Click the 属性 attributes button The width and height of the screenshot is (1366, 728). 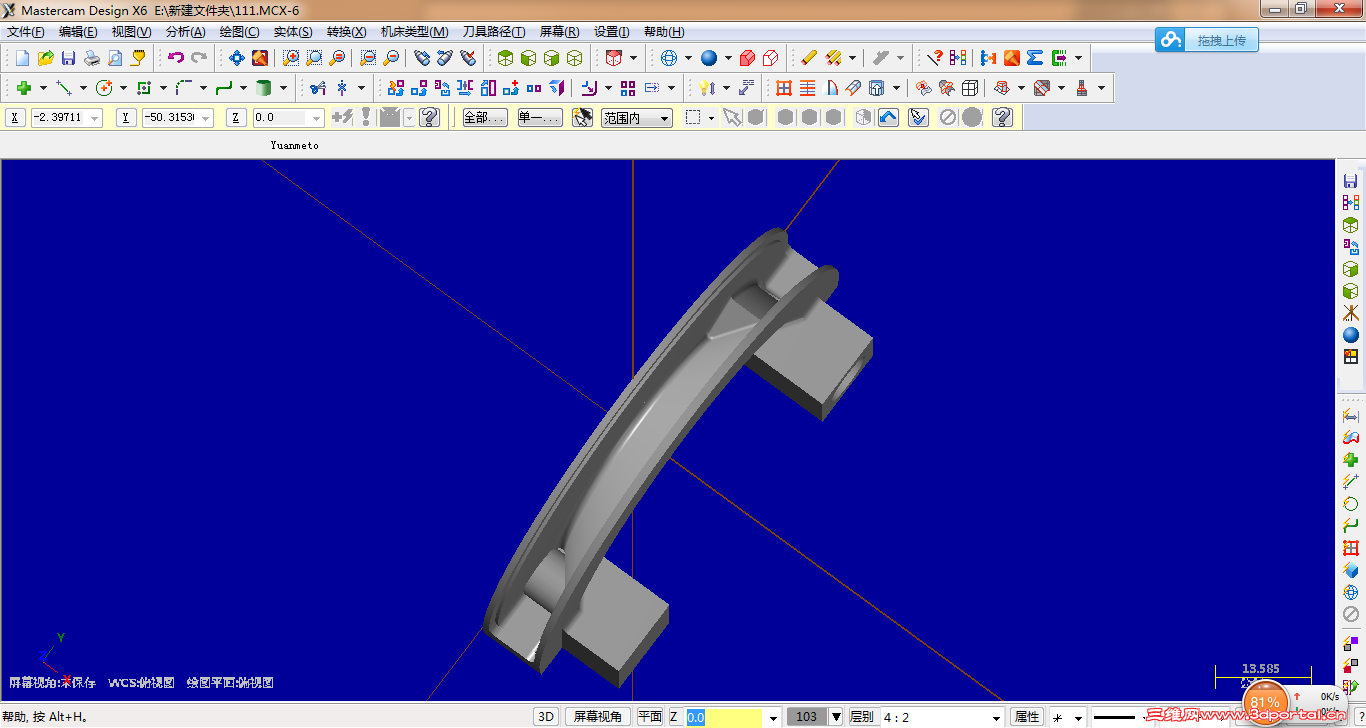pyautogui.click(x=1027, y=717)
